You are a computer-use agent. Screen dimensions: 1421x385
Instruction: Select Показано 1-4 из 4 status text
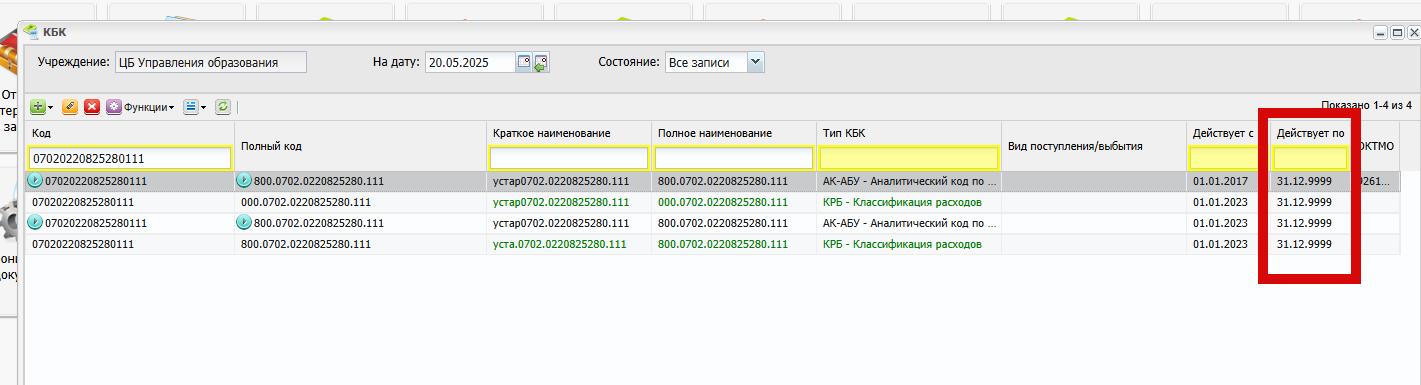pos(1366,105)
